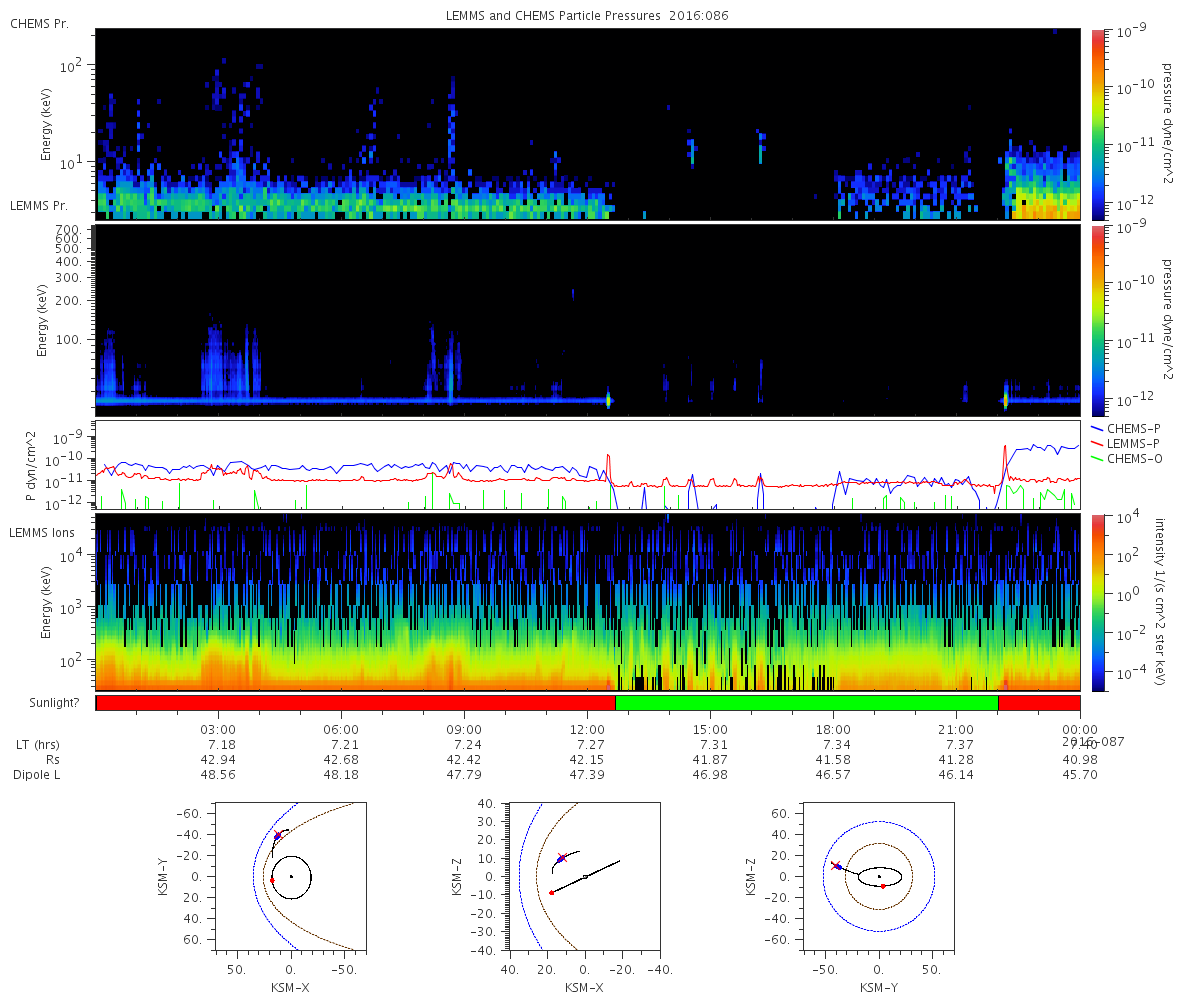1200x1000 pixels.
Task: Click the CHEMS panel 'pressure dyne/cm^2' colorbar label
Action: pyautogui.click(x=1166, y=125)
